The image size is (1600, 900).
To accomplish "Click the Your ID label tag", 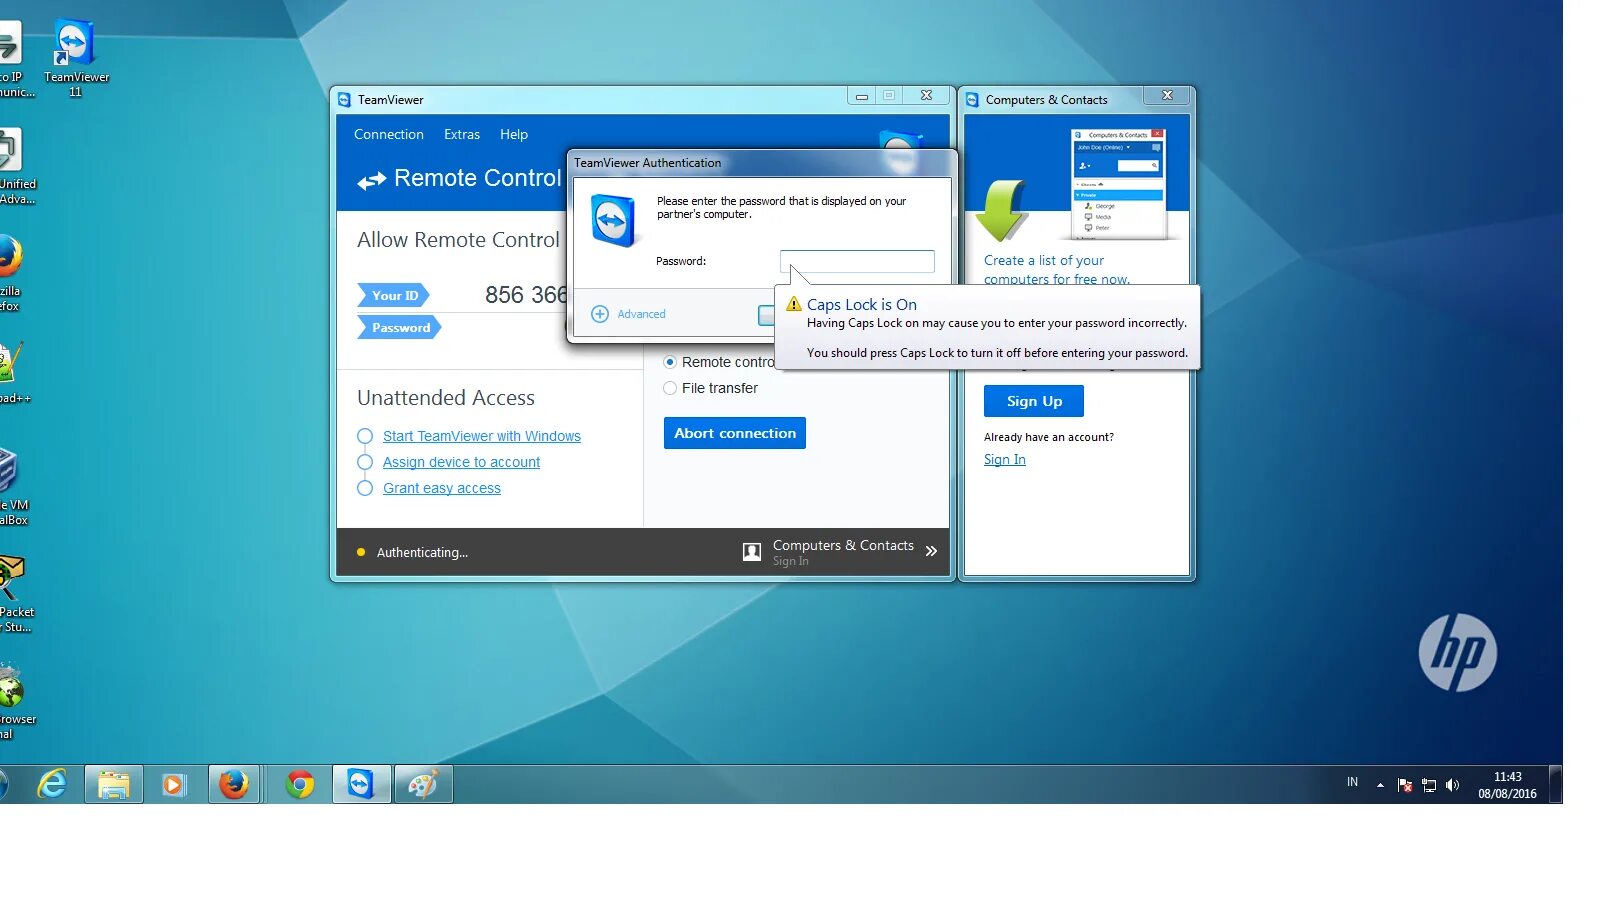I will click(394, 295).
